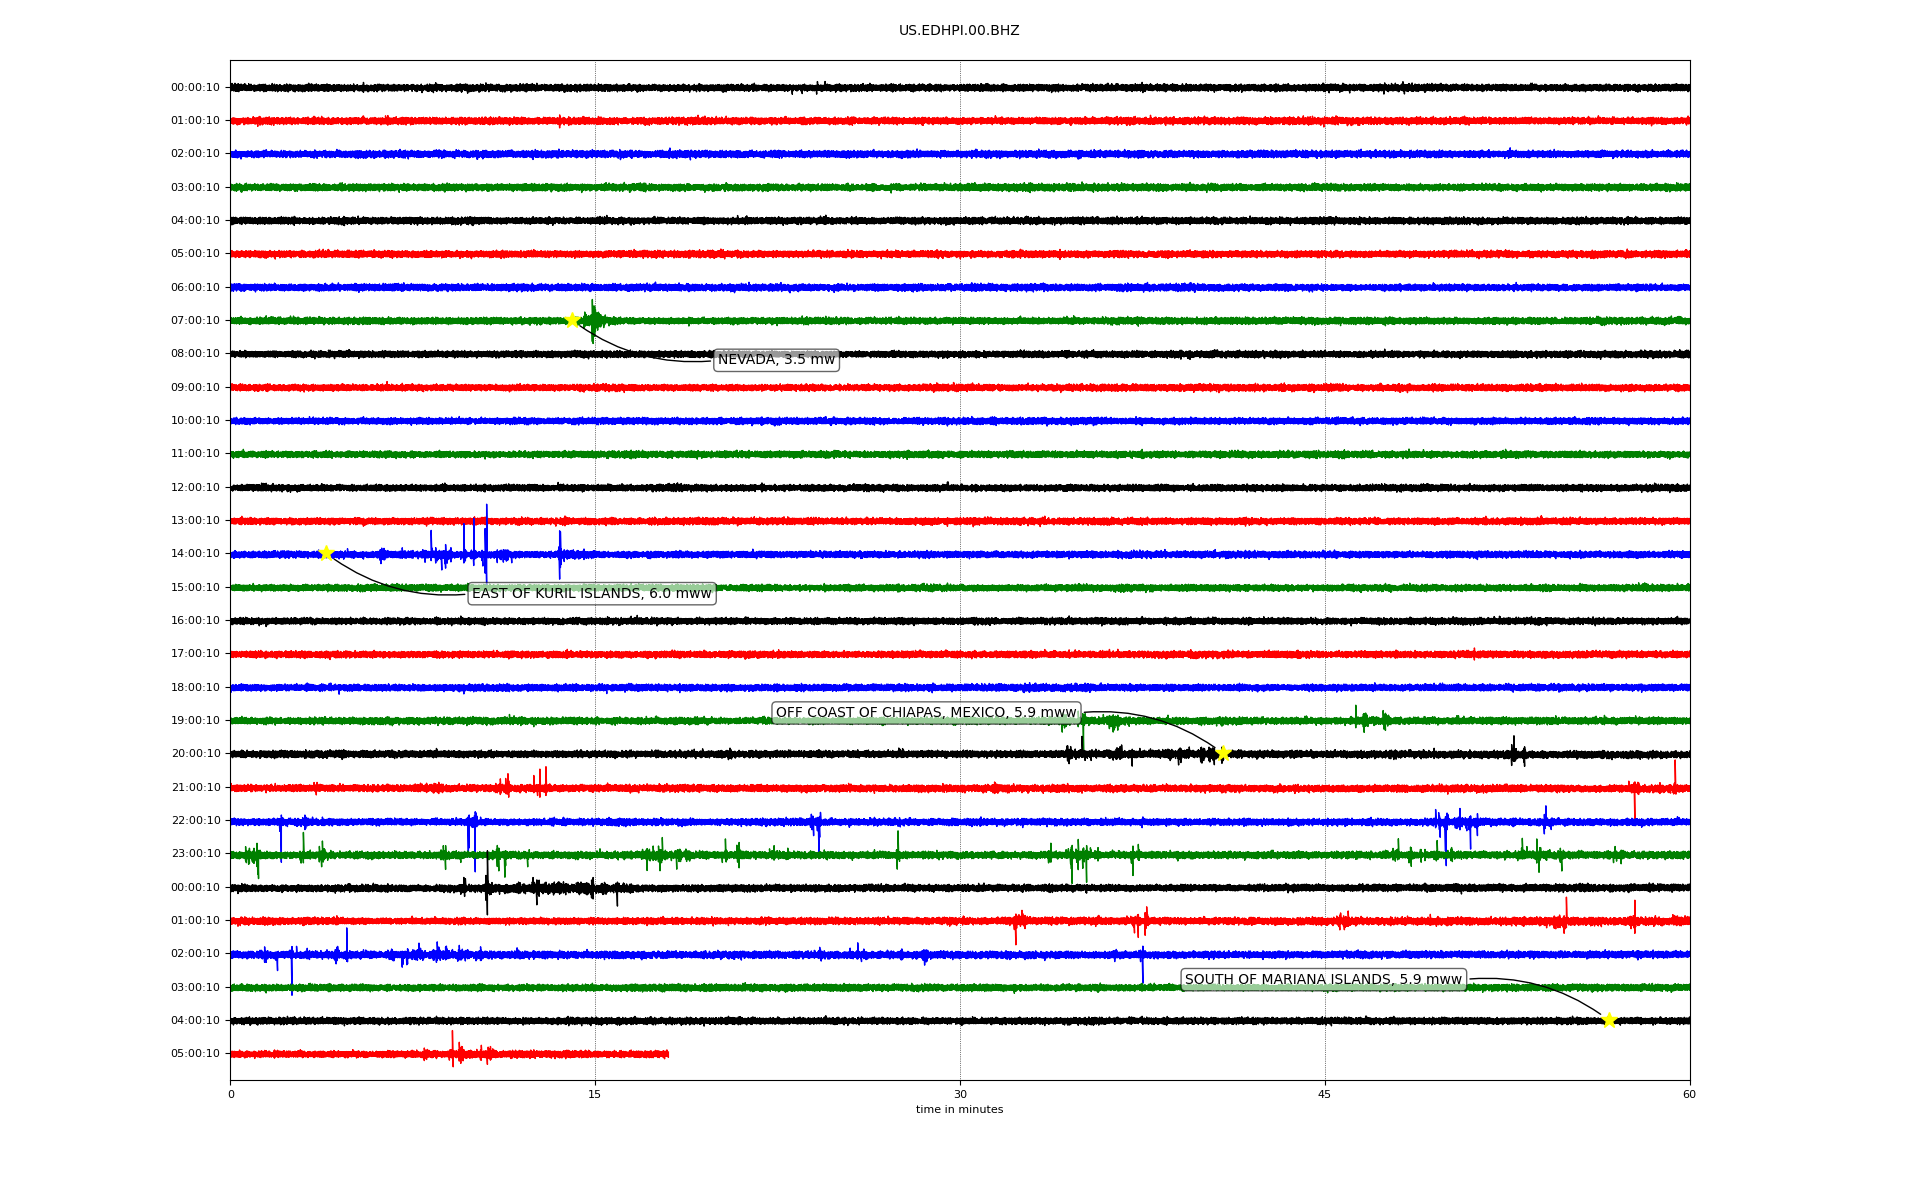Click the 23:00:10 time label
The image size is (1920, 1200).
195,854
